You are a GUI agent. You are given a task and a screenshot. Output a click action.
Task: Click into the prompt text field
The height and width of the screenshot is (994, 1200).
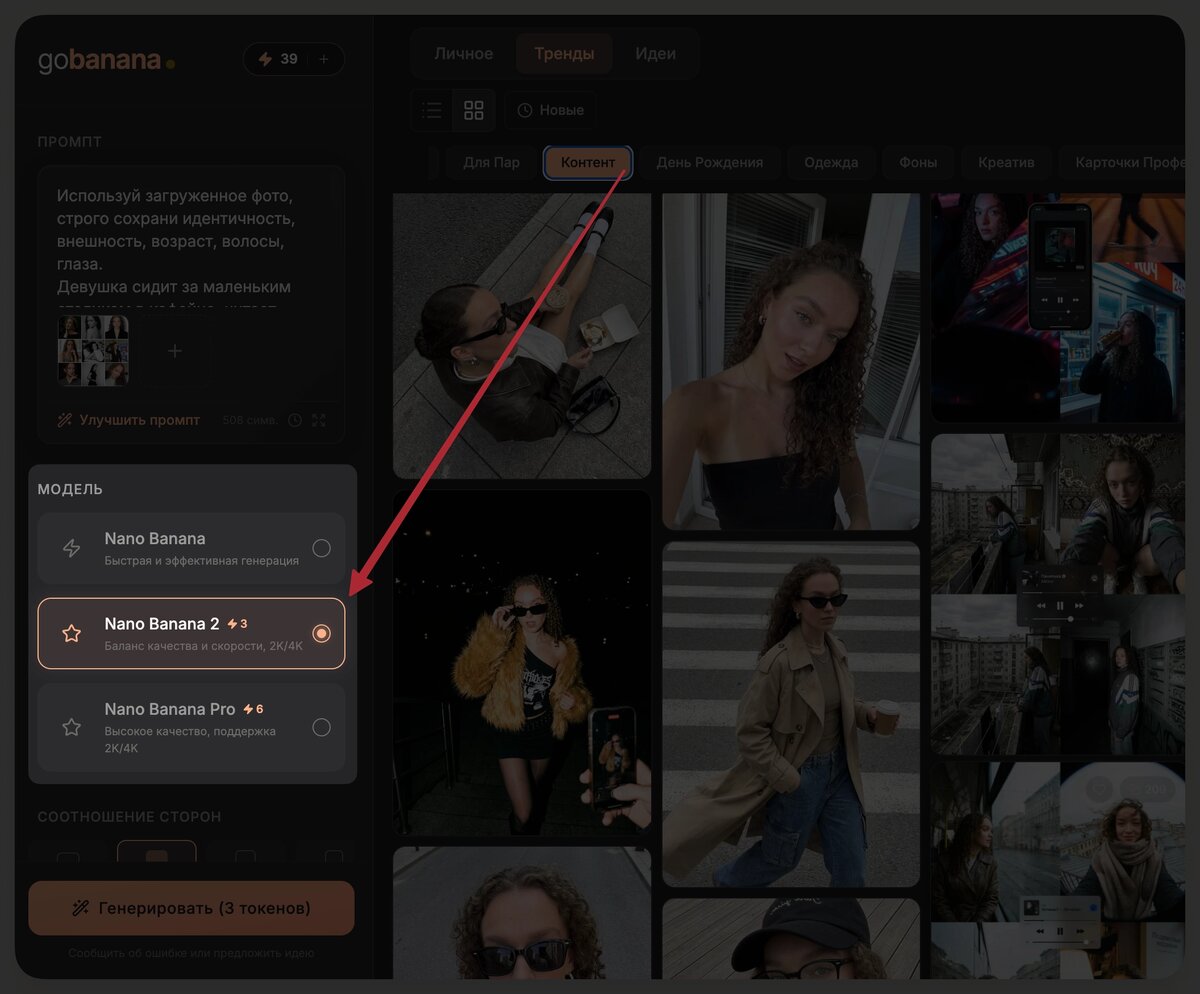point(190,241)
